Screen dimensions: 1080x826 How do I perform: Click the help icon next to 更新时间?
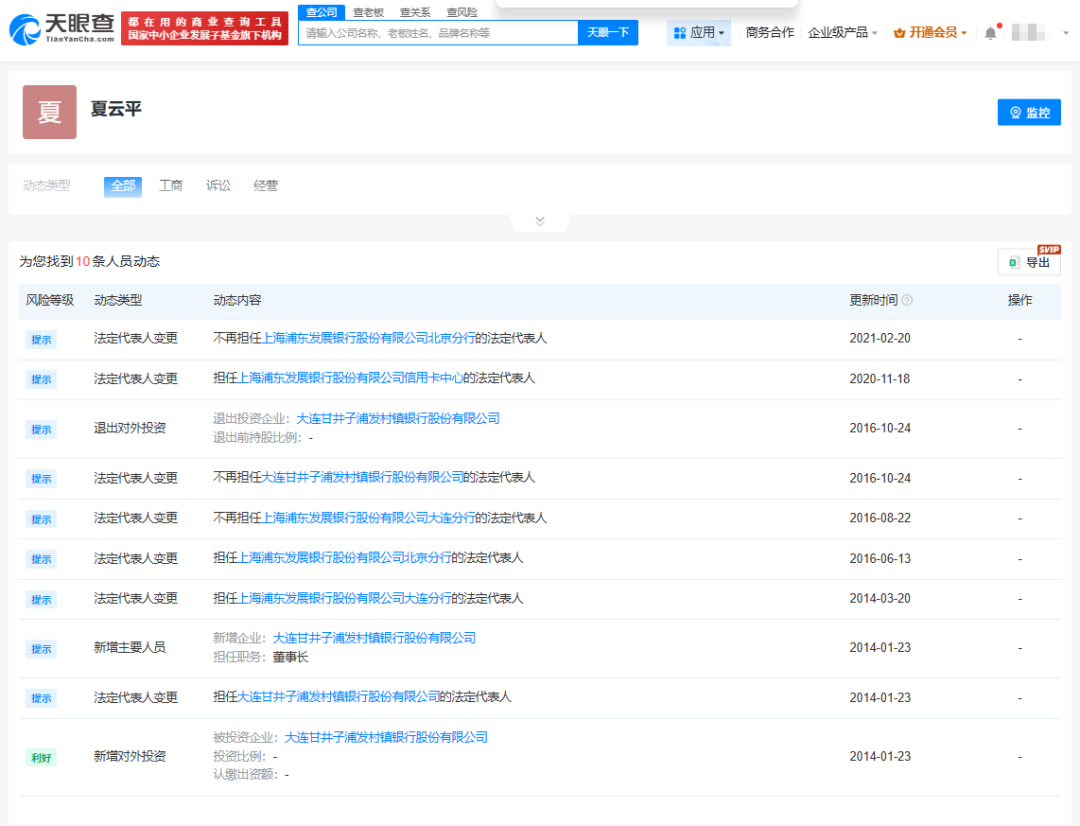point(908,300)
